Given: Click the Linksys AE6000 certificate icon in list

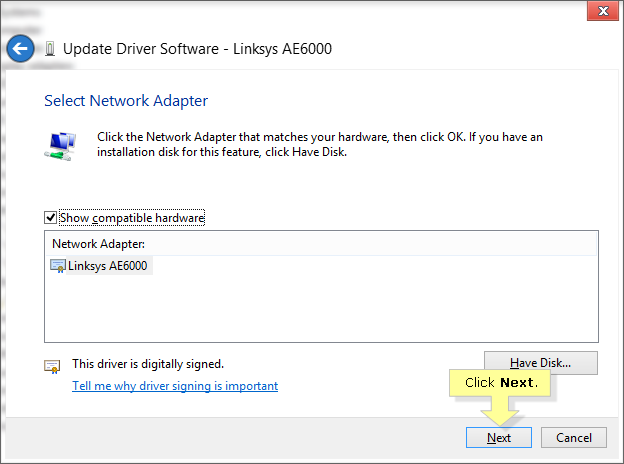Looking at the screenshot, I should click(58, 266).
